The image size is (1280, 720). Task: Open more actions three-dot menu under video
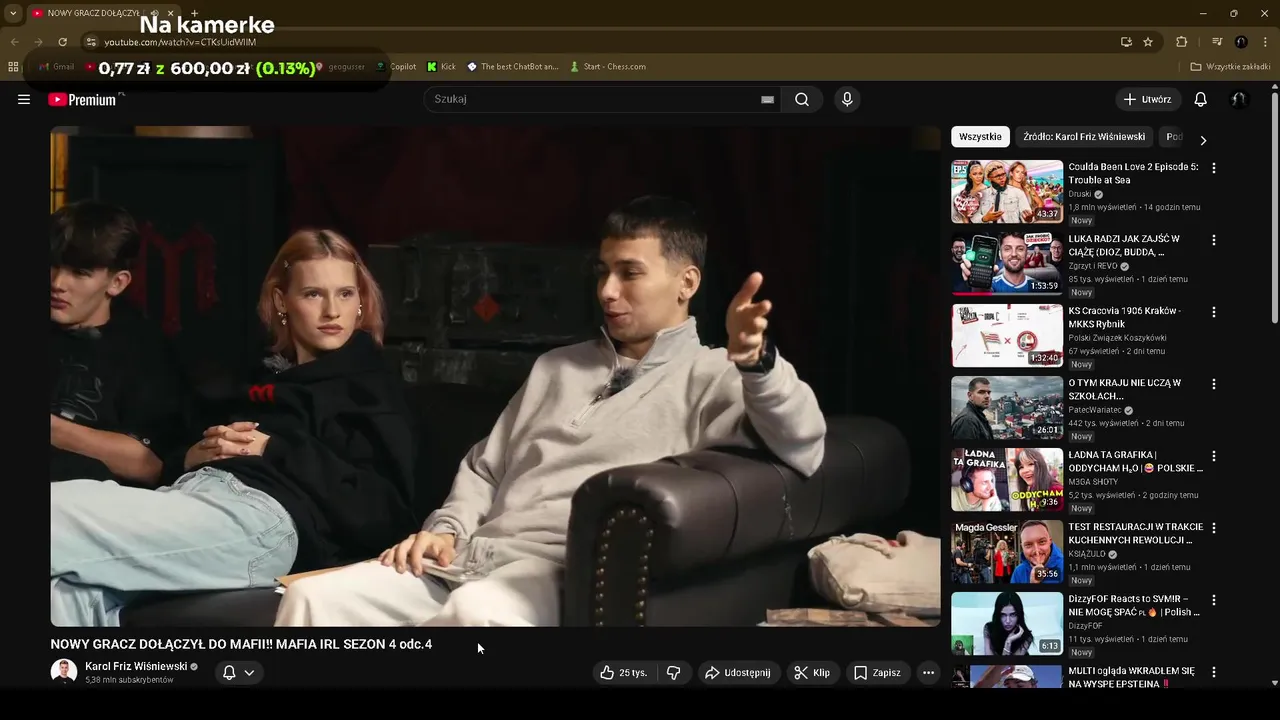point(928,673)
